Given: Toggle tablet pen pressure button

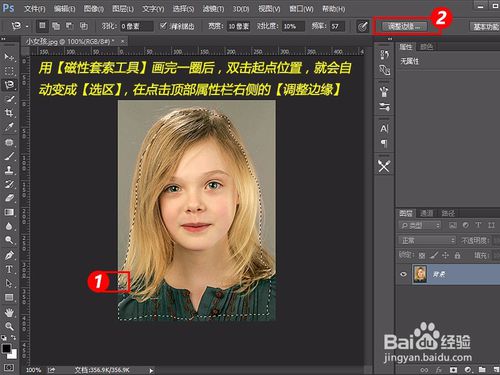Looking at the screenshot, I should 362,26.
